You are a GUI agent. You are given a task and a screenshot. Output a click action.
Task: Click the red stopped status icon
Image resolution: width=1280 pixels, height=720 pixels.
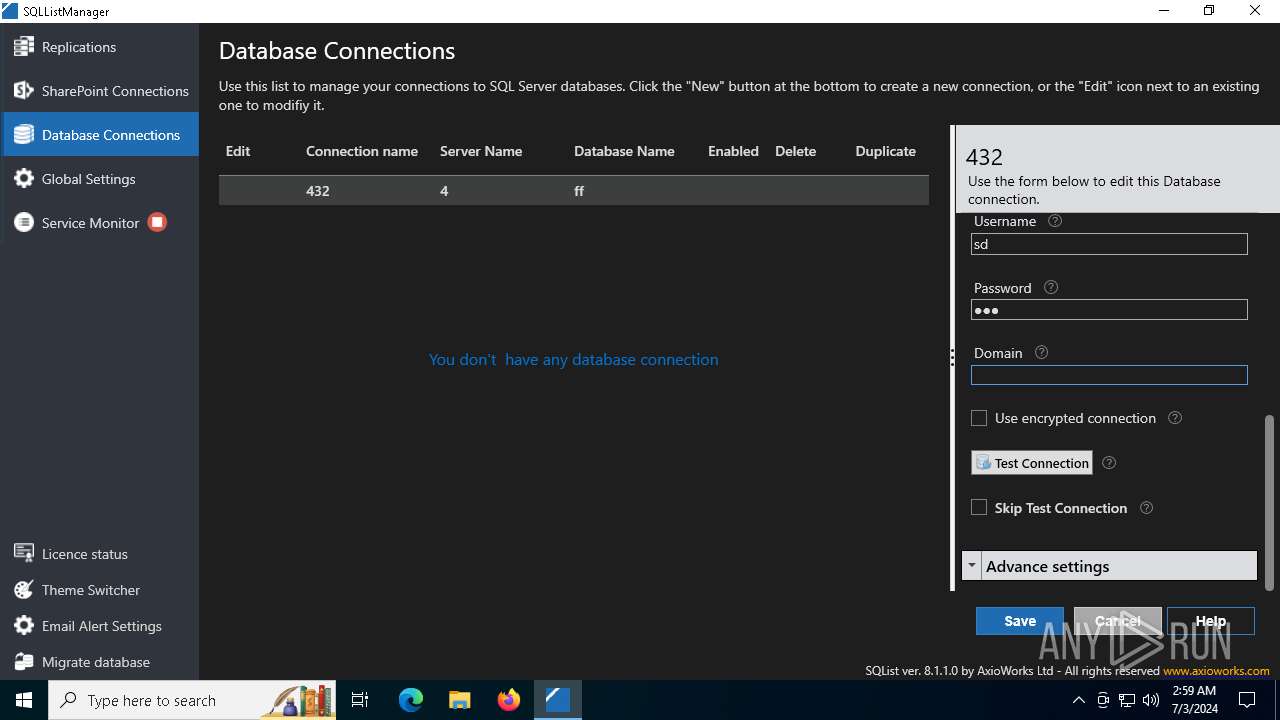point(157,222)
